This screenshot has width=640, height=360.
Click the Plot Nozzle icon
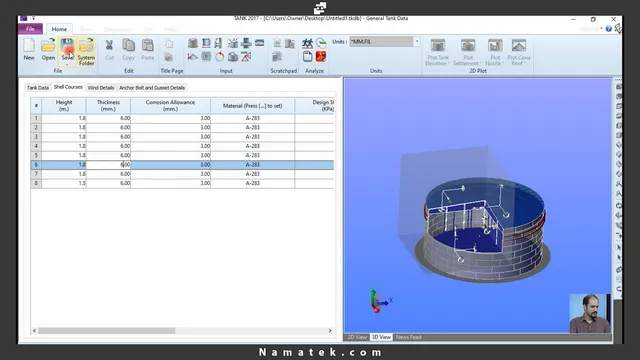495,52
